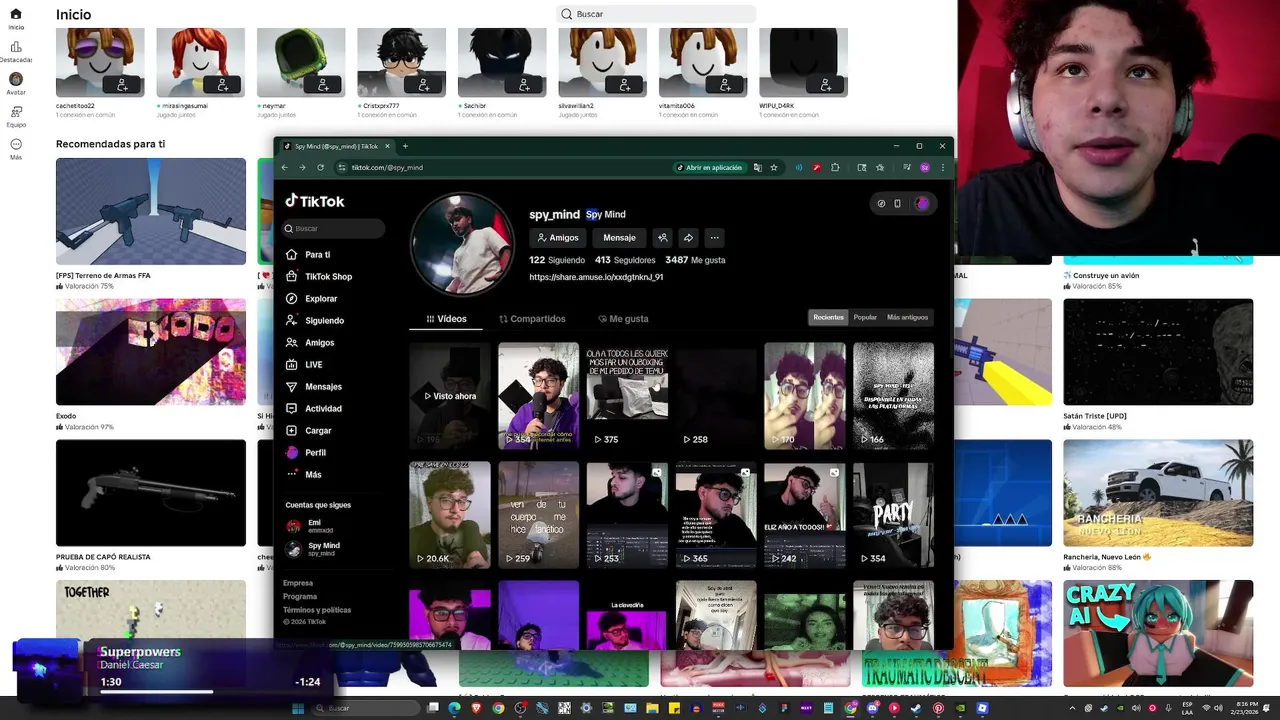1280x720 pixels.
Task: Click the Windows Start button
Action: [298, 708]
